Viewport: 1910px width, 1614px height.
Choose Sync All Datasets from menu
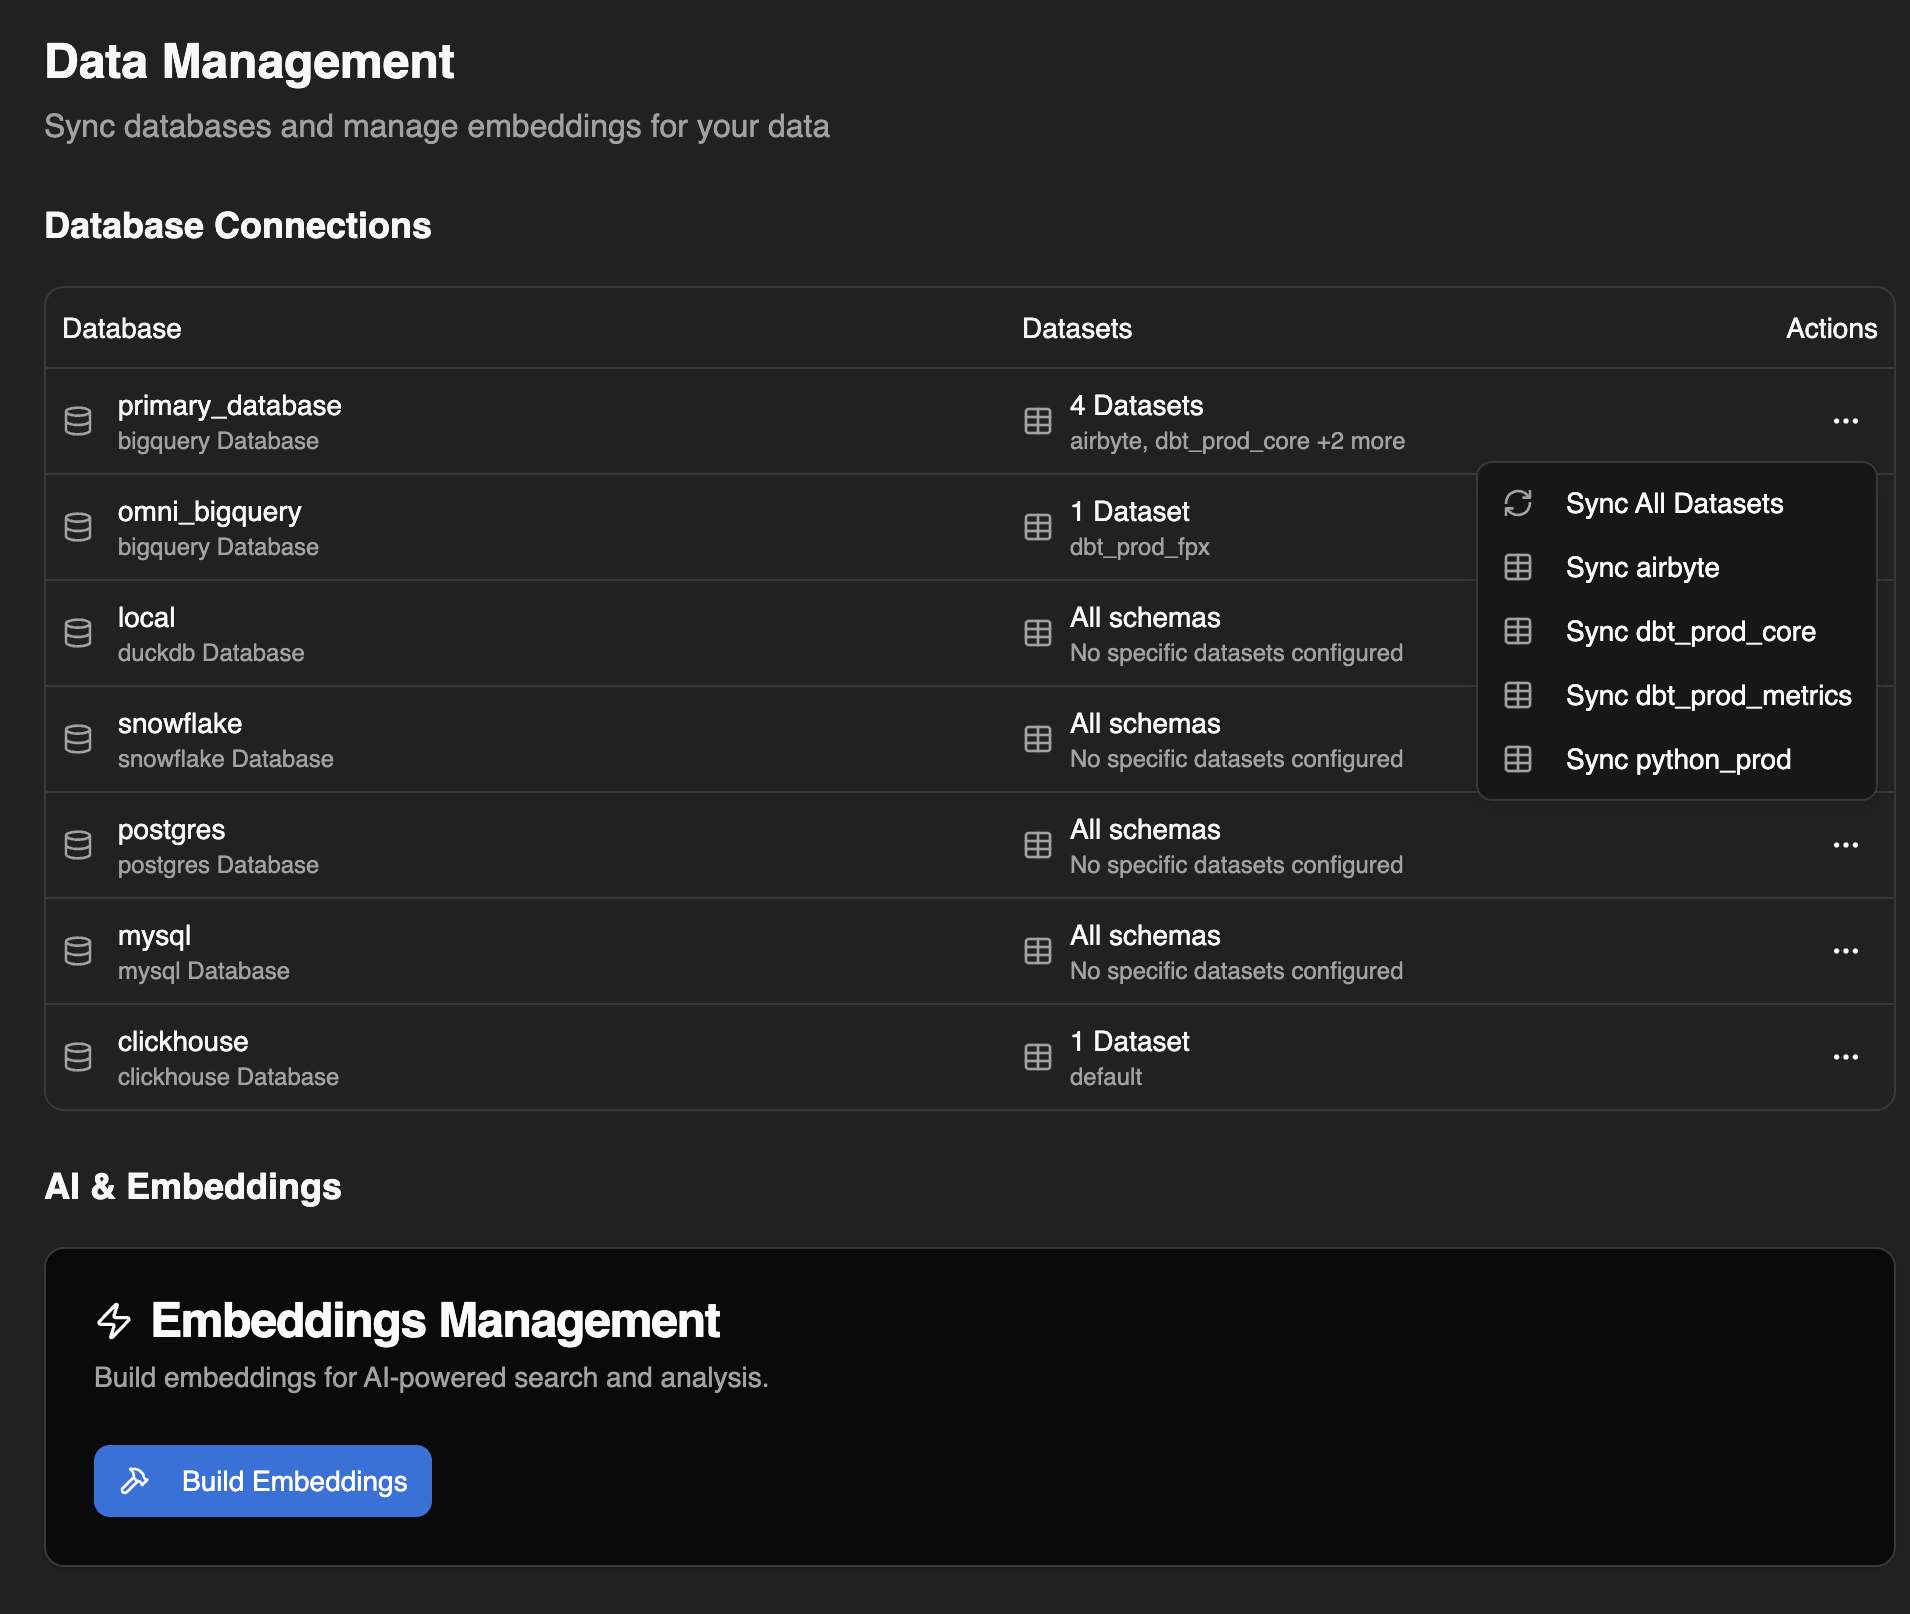(x=1676, y=503)
